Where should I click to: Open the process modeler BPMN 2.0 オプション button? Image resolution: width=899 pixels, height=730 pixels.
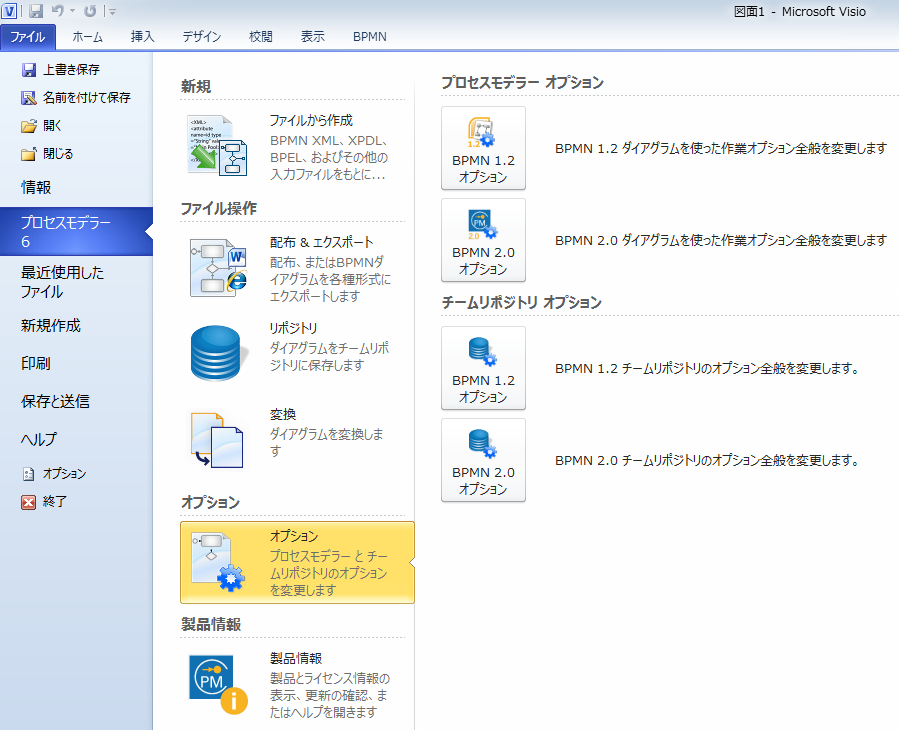click(483, 240)
